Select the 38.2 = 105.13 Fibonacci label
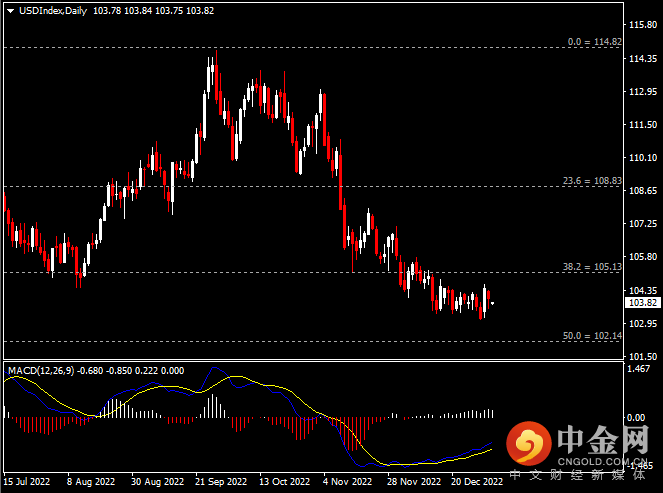Image resolution: width=663 pixels, height=493 pixels. (x=591, y=267)
